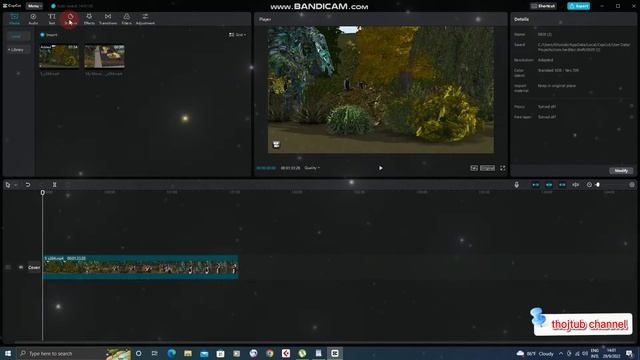Toggle the third teal timeline icon
640x360 pixels.
562,185
